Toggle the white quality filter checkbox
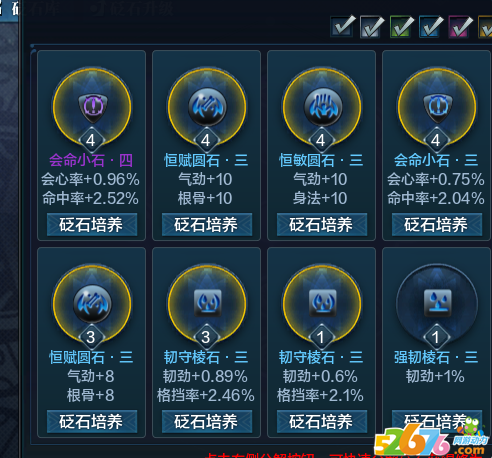 pyautogui.click(x=372, y=26)
